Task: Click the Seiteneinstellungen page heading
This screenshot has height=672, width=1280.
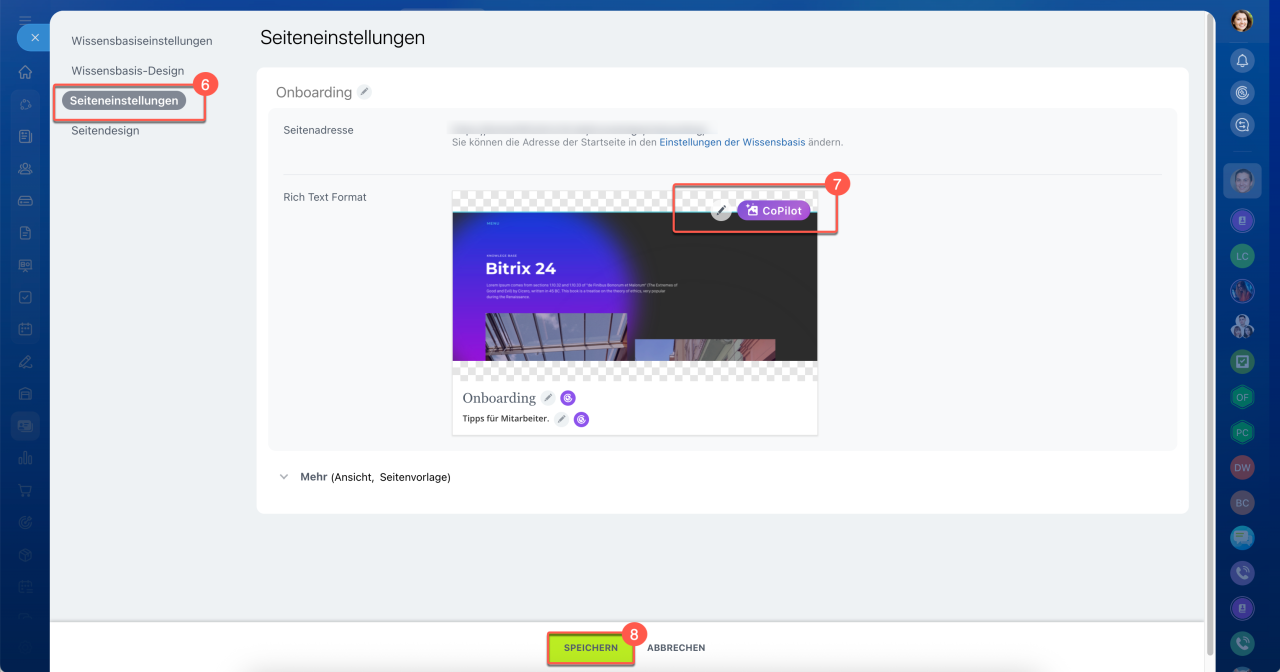Action: coord(342,38)
